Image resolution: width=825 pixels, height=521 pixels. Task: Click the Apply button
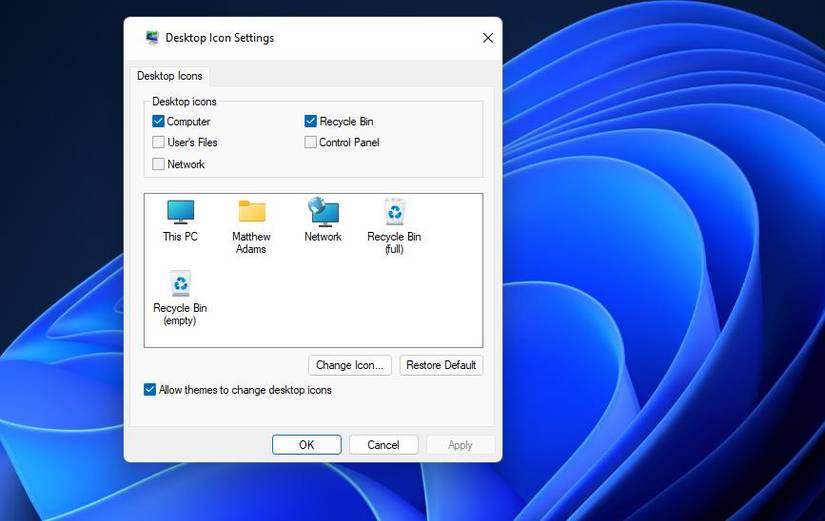point(460,445)
